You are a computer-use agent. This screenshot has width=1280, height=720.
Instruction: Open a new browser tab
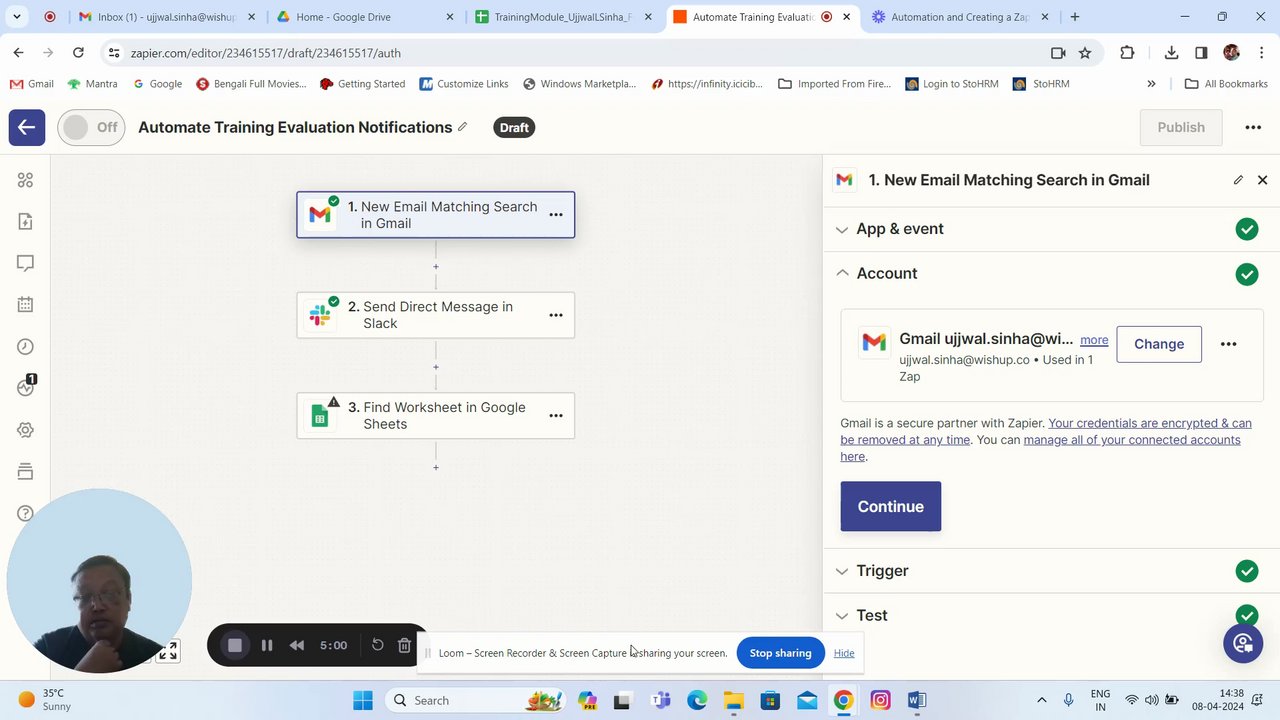[x=1075, y=17]
